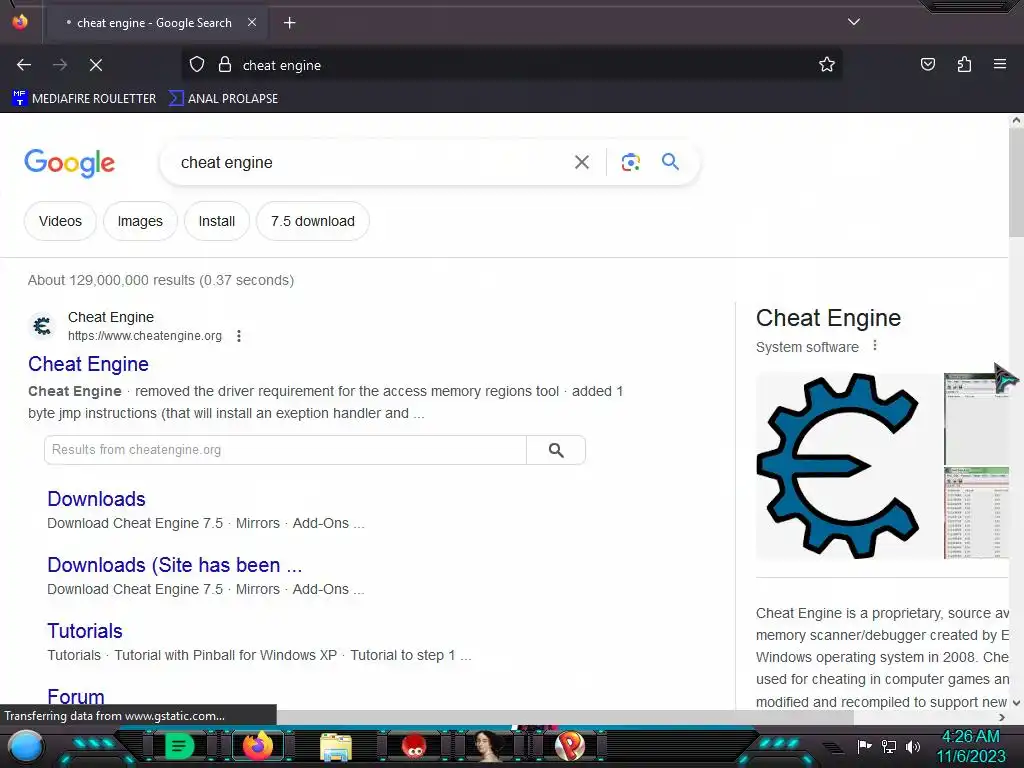1024x768 pixels.
Task: Switch to Firefox on the taskbar
Action: click(257, 746)
